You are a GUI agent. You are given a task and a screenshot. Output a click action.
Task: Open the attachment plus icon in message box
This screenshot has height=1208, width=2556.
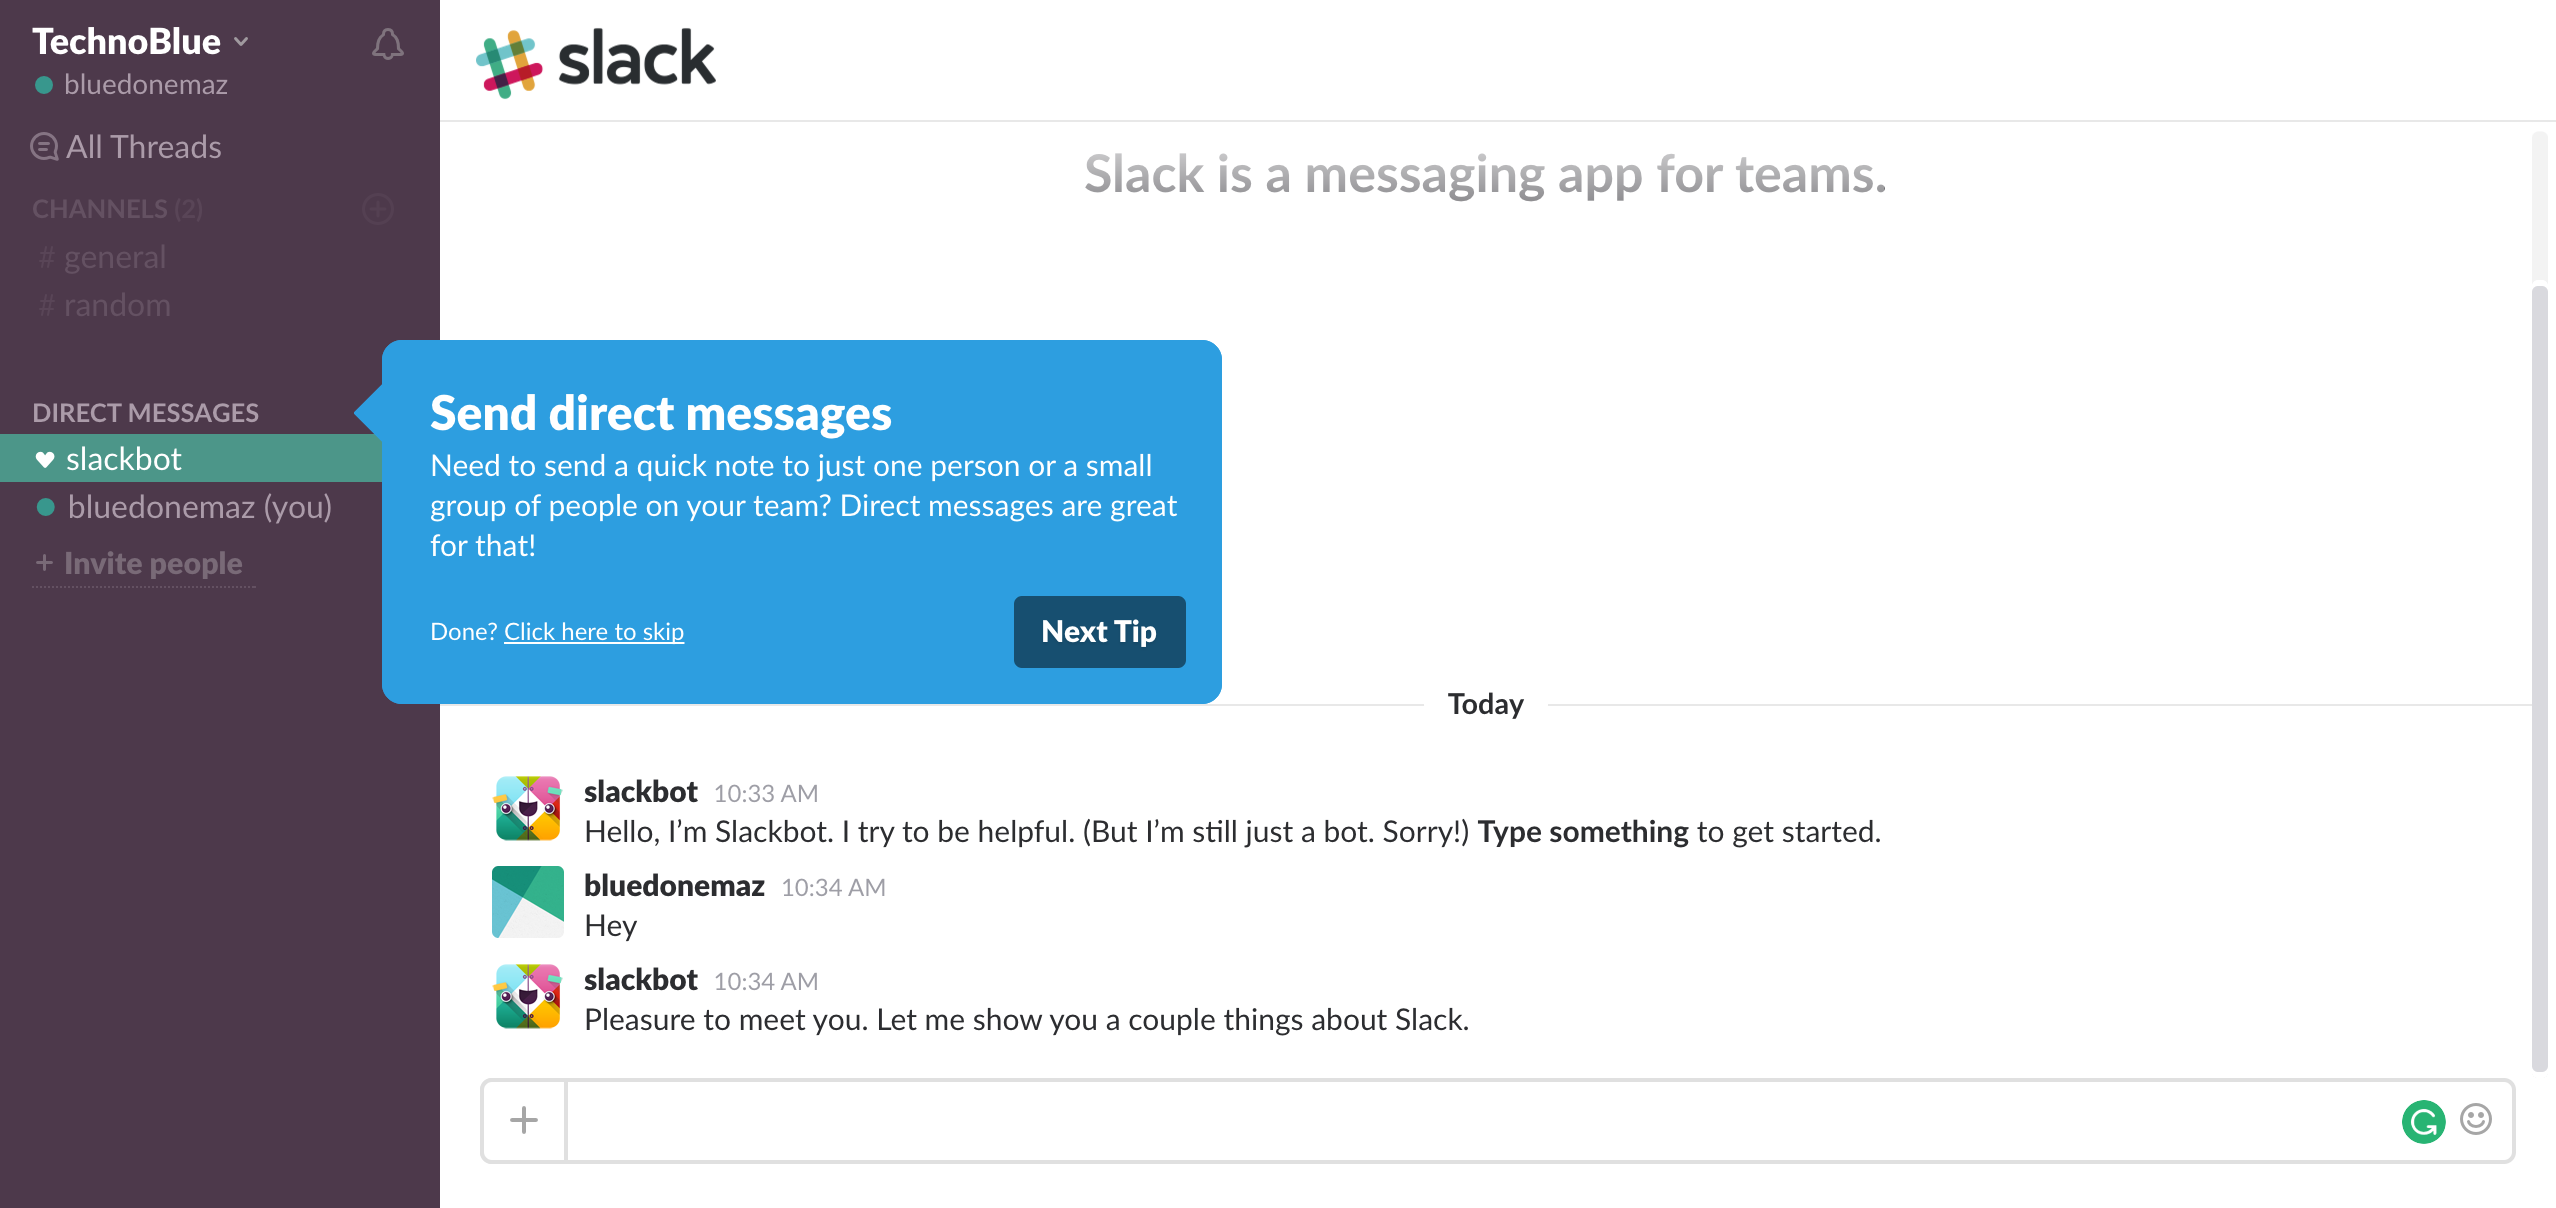click(x=523, y=1120)
